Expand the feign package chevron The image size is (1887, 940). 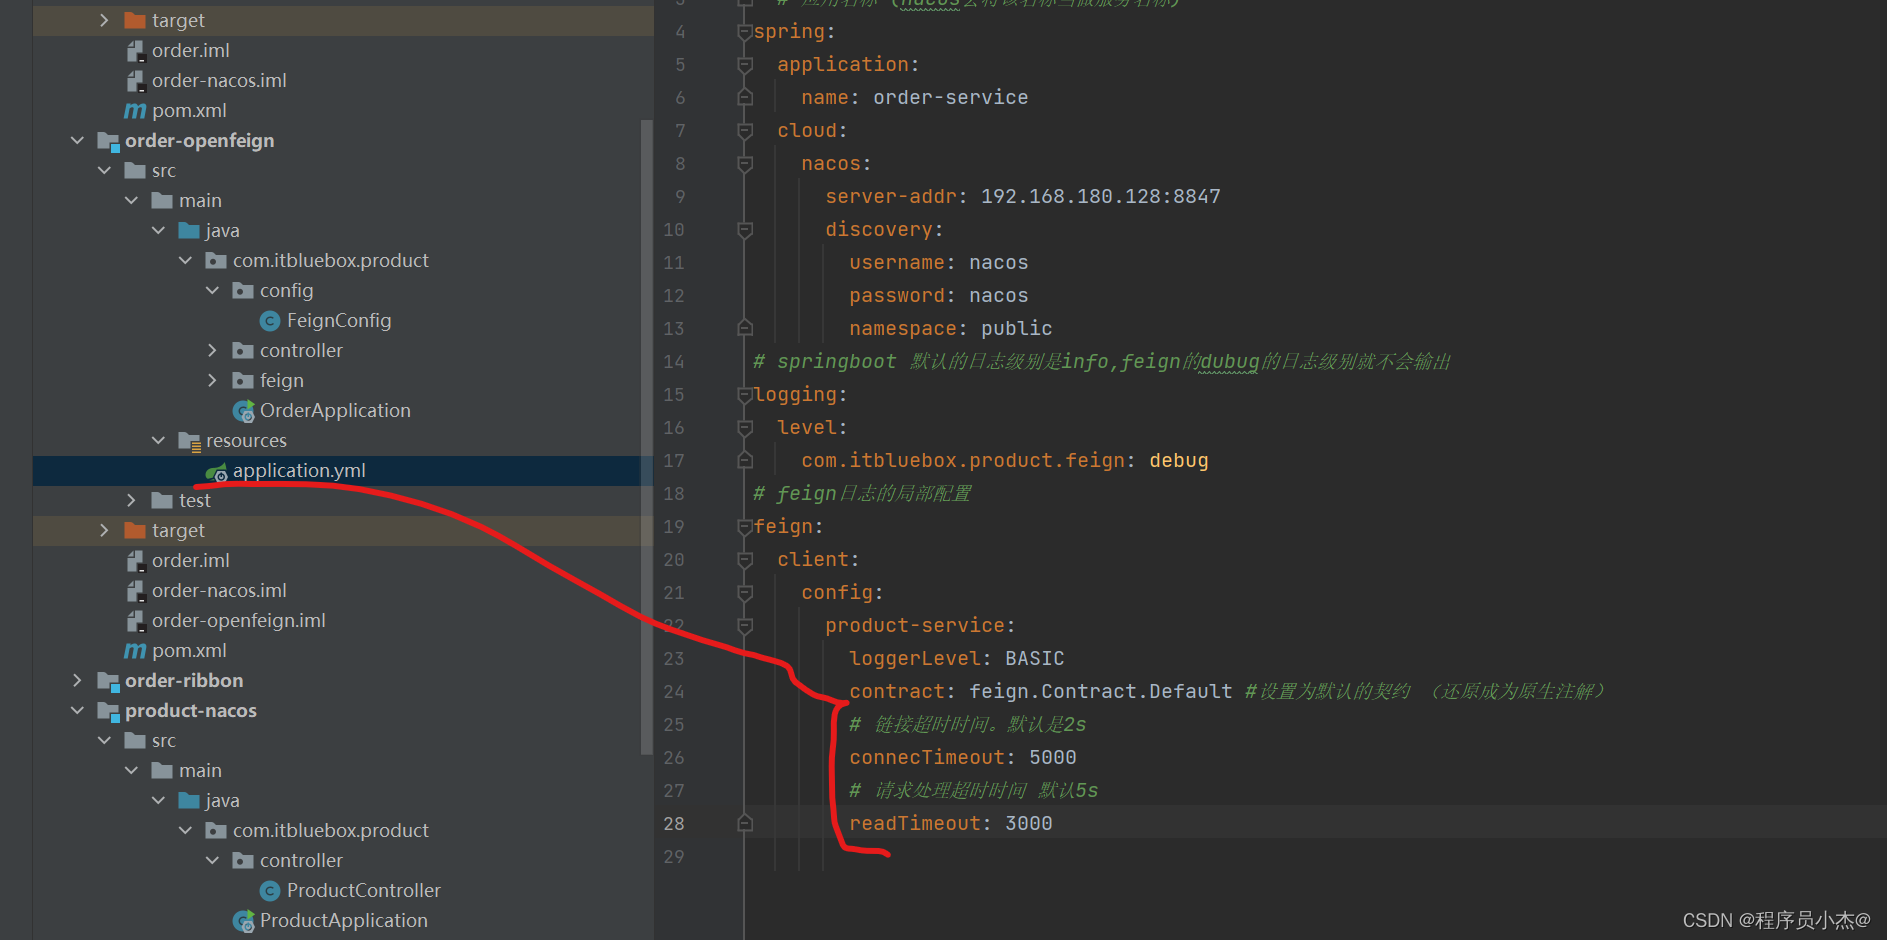(212, 381)
